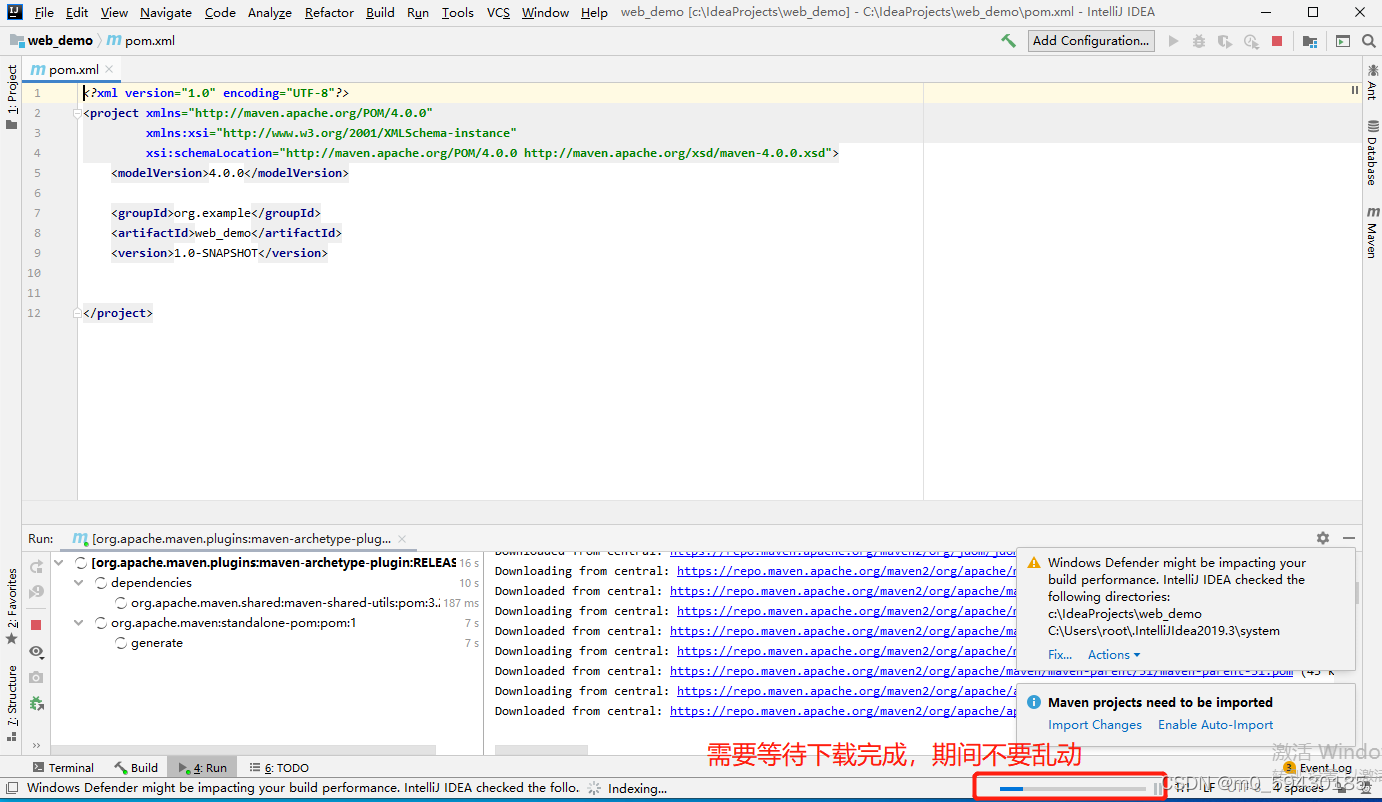Click the Indexing... status text

click(637, 788)
